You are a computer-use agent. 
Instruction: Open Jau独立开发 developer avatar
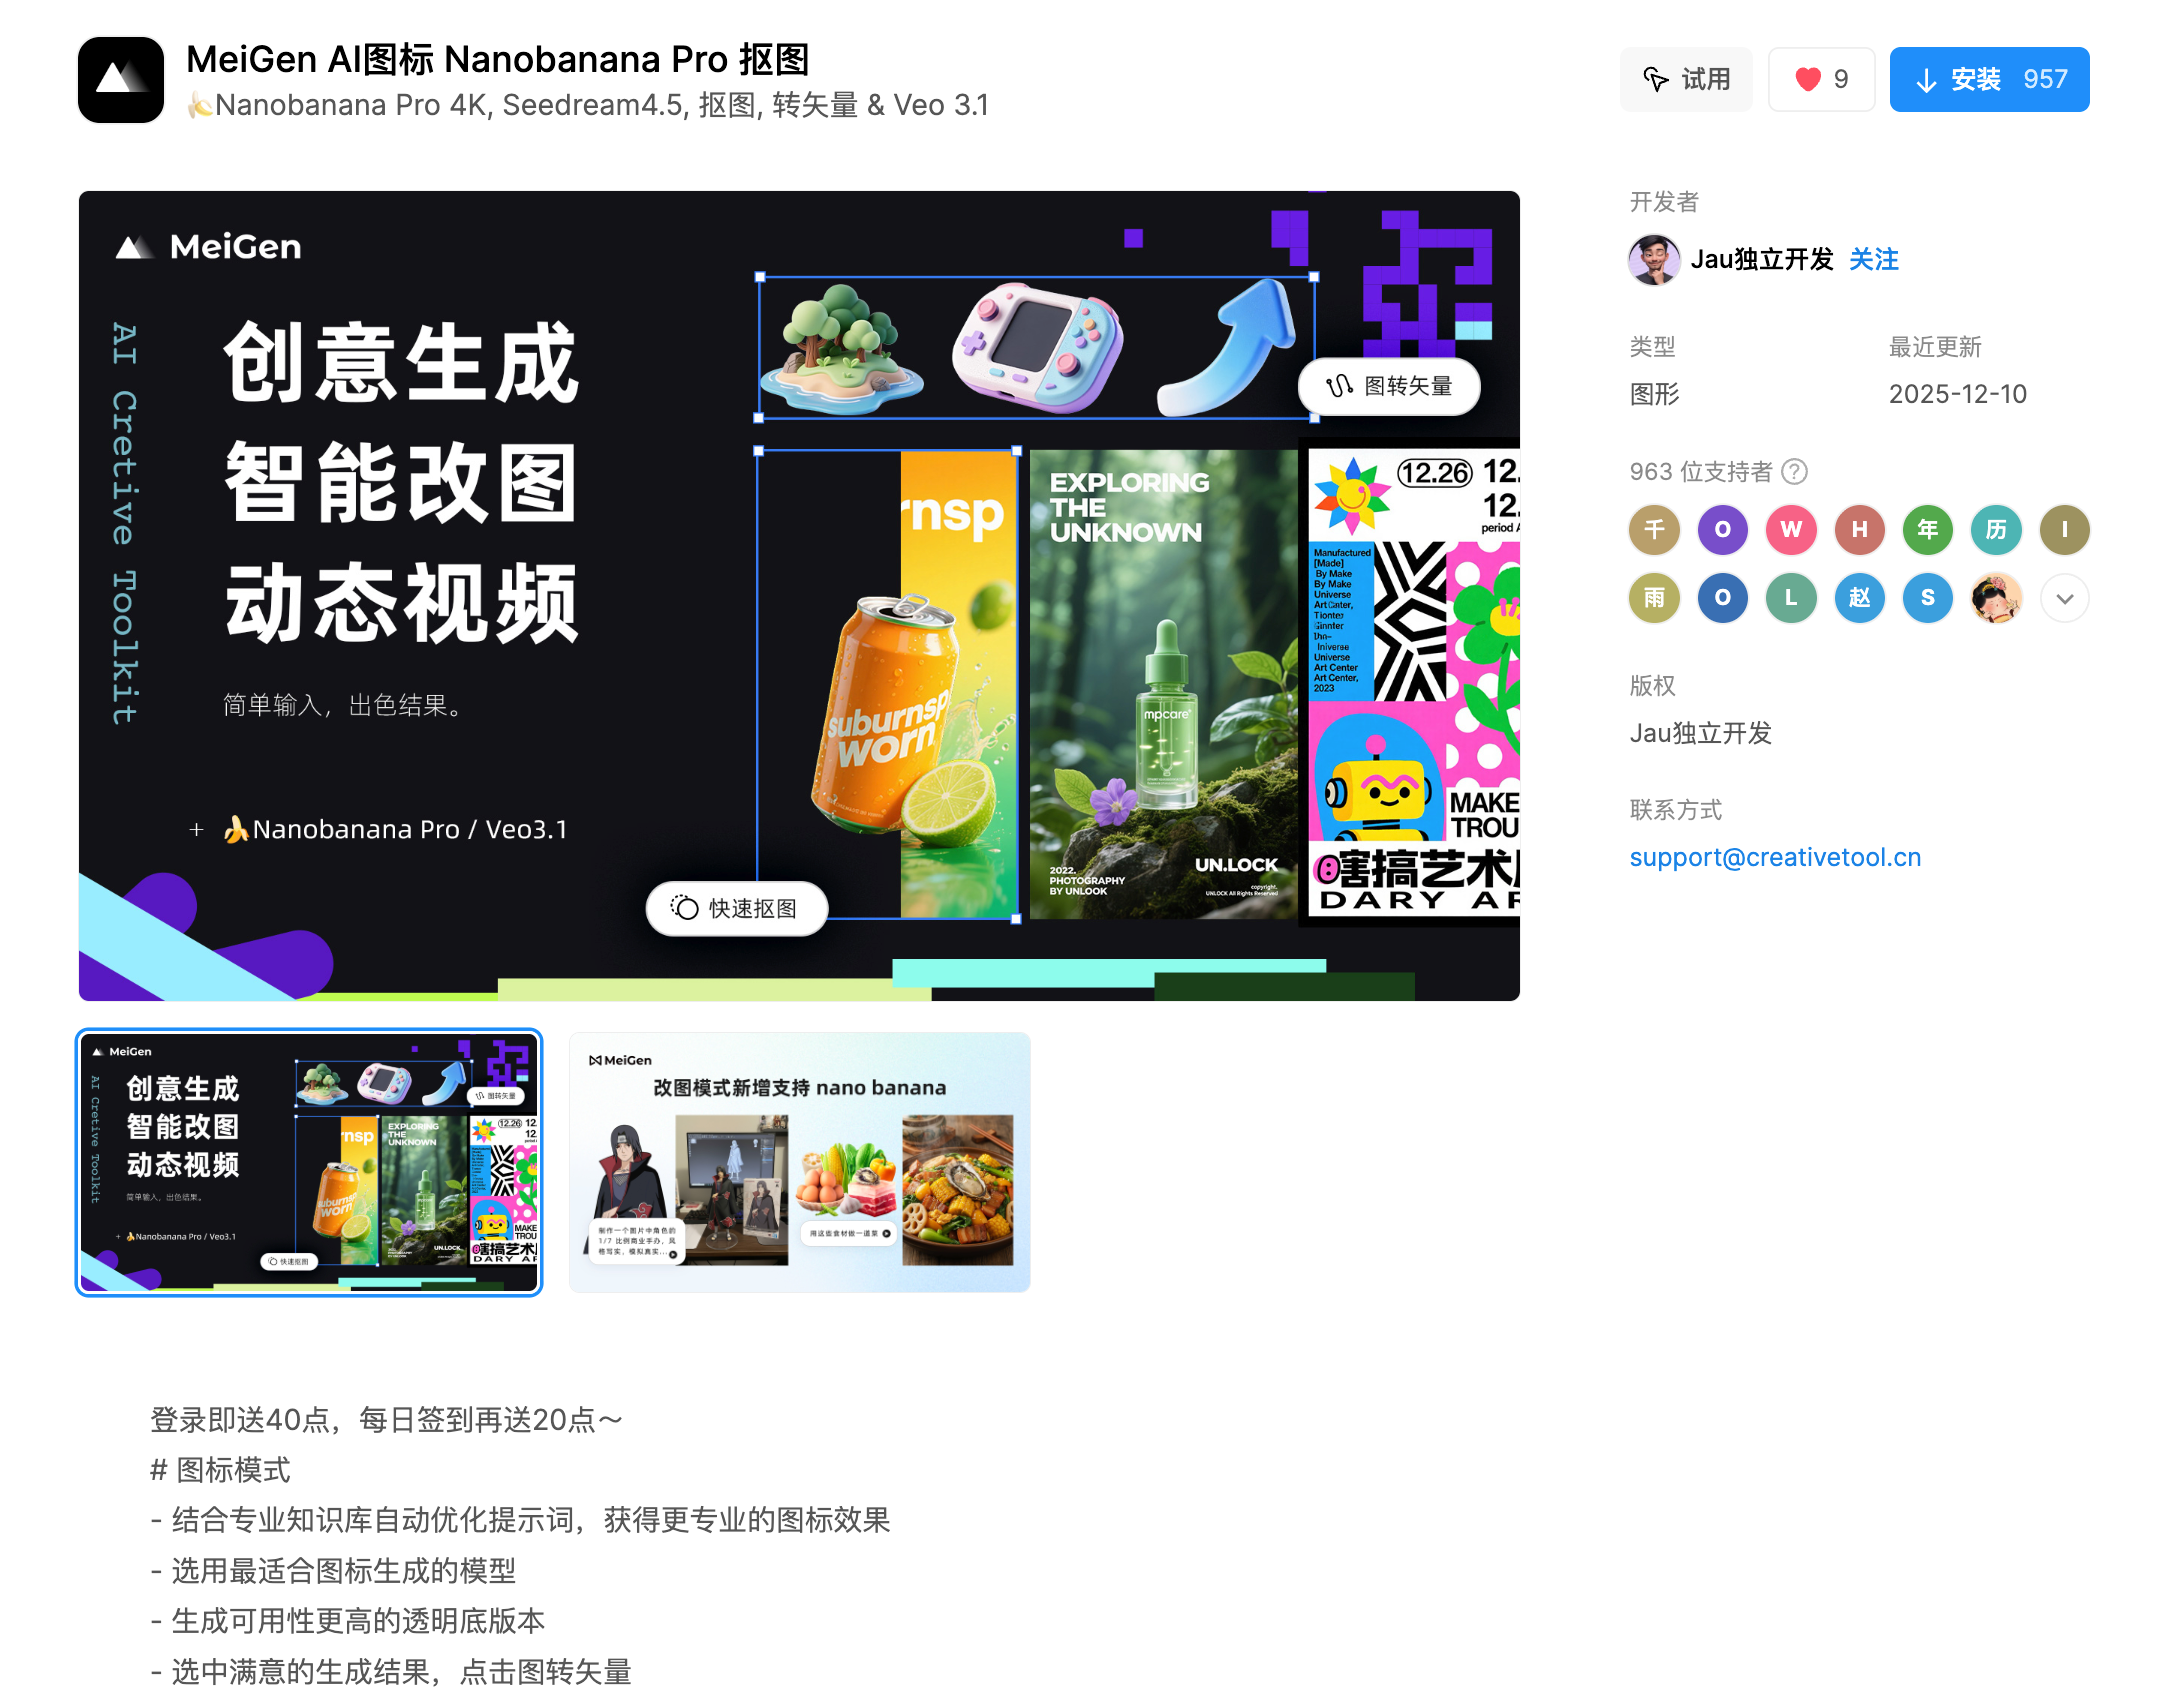click(1654, 260)
